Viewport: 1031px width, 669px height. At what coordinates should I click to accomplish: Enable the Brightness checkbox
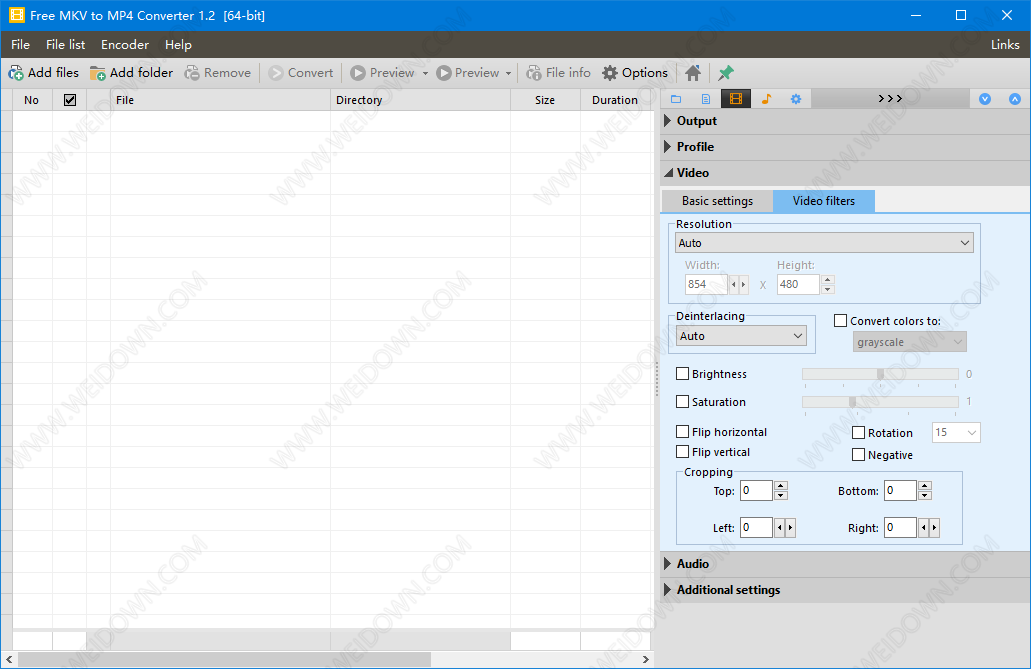tap(683, 374)
